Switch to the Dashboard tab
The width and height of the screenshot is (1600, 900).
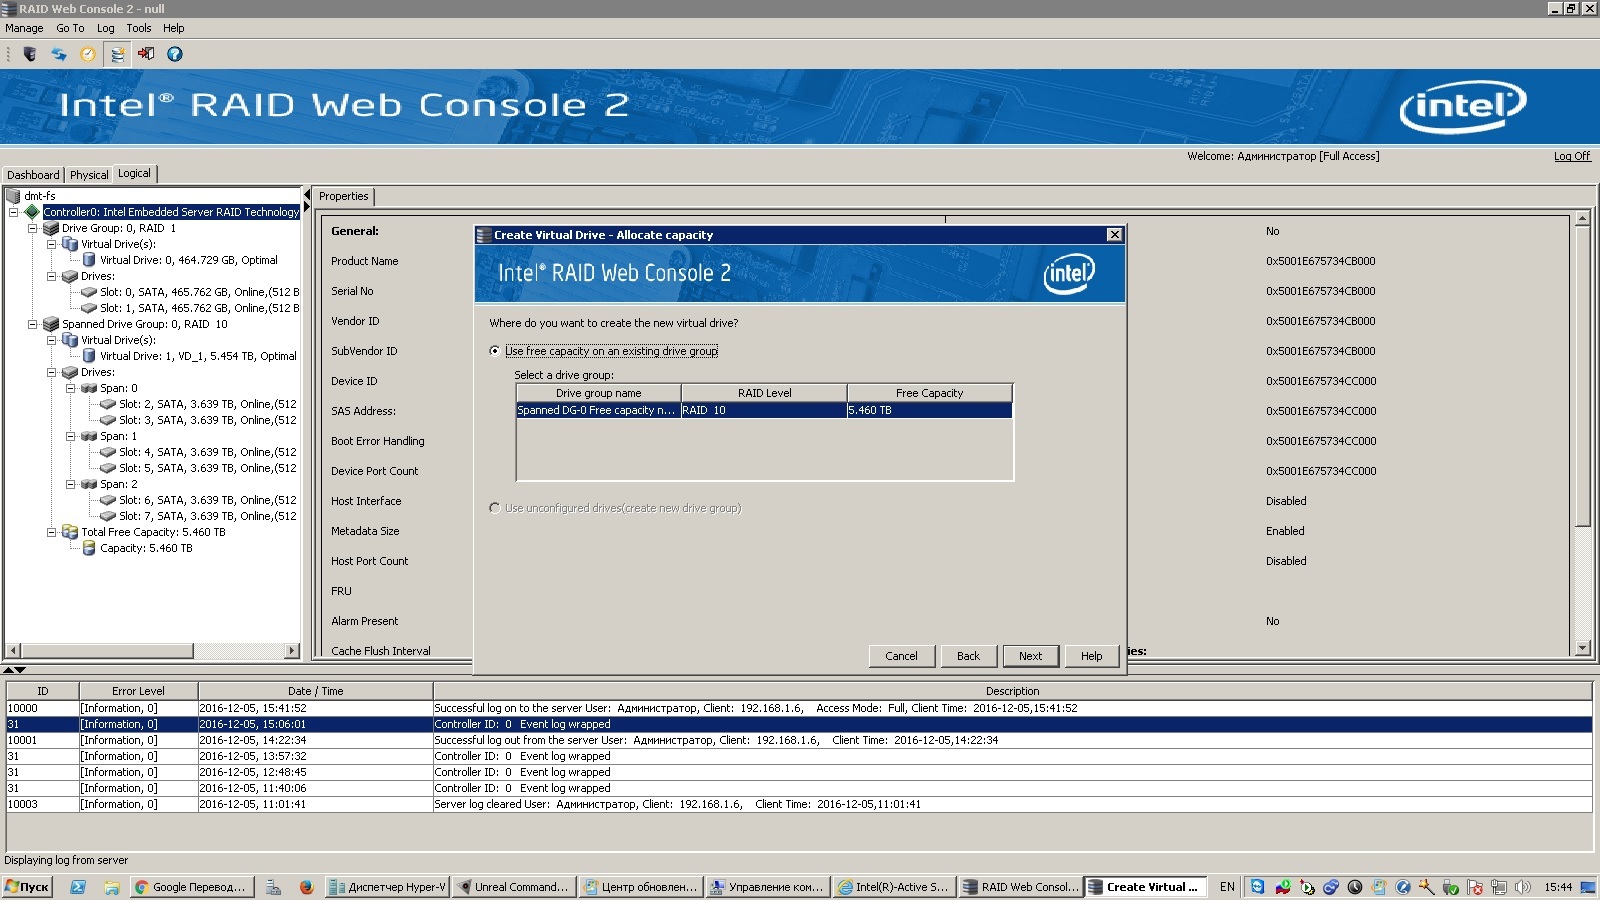pyautogui.click(x=33, y=175)
